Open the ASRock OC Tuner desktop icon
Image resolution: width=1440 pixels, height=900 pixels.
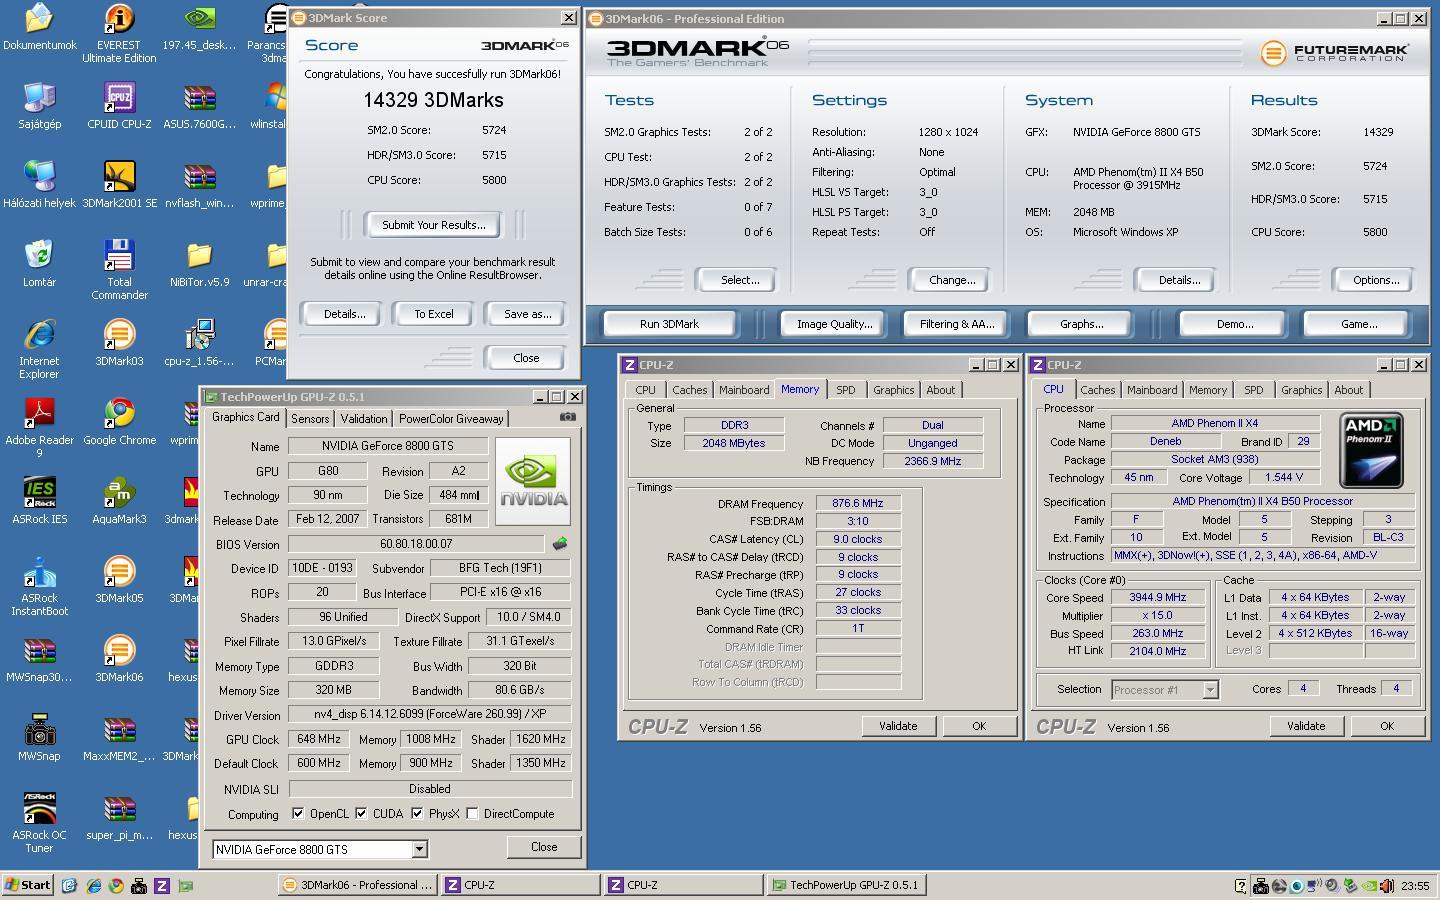coord(39,823)
